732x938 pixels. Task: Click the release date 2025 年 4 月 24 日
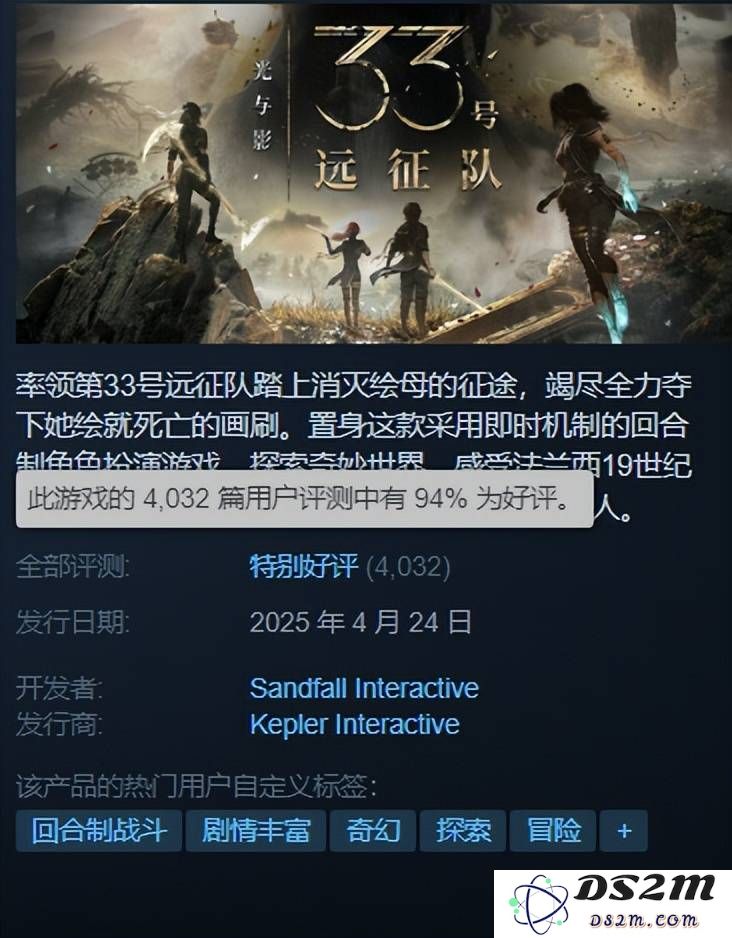click(x=361, y=622)
